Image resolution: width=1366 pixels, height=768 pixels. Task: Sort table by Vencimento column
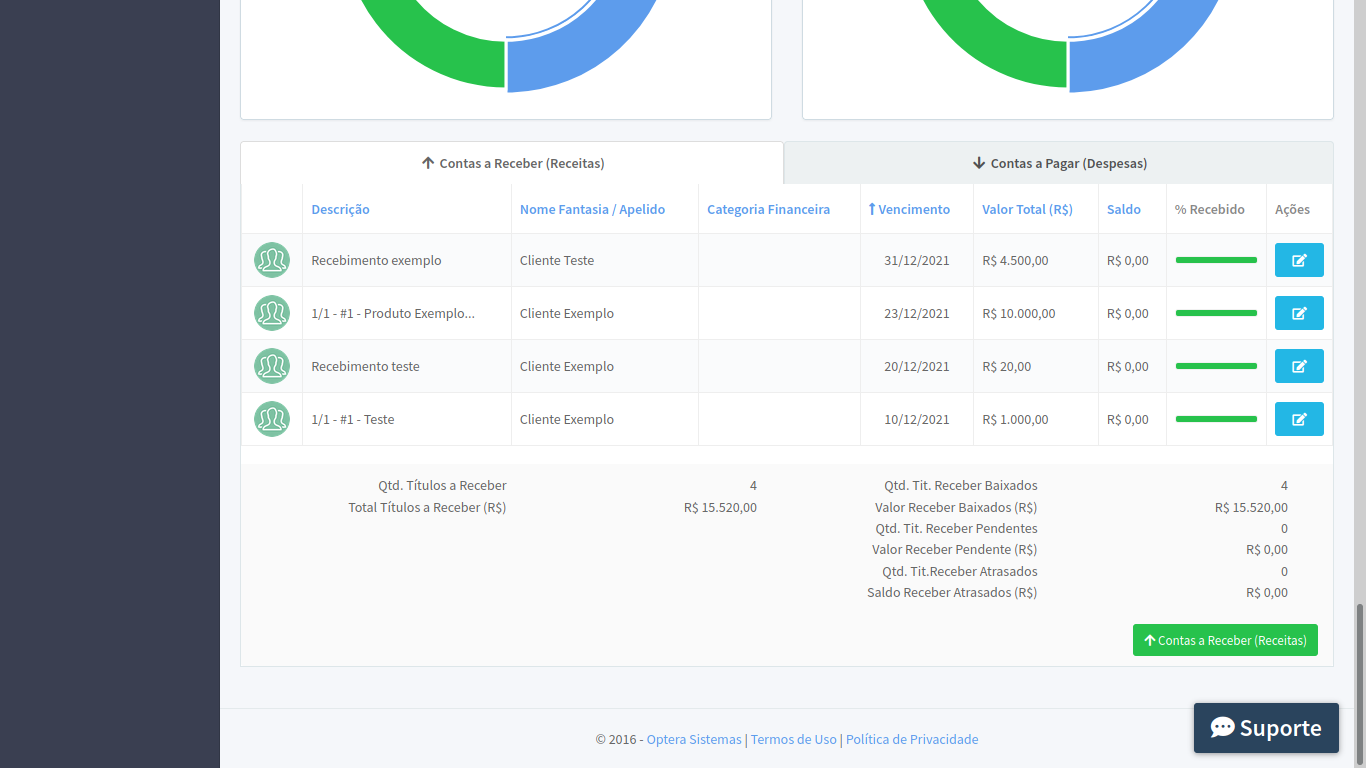909,209
